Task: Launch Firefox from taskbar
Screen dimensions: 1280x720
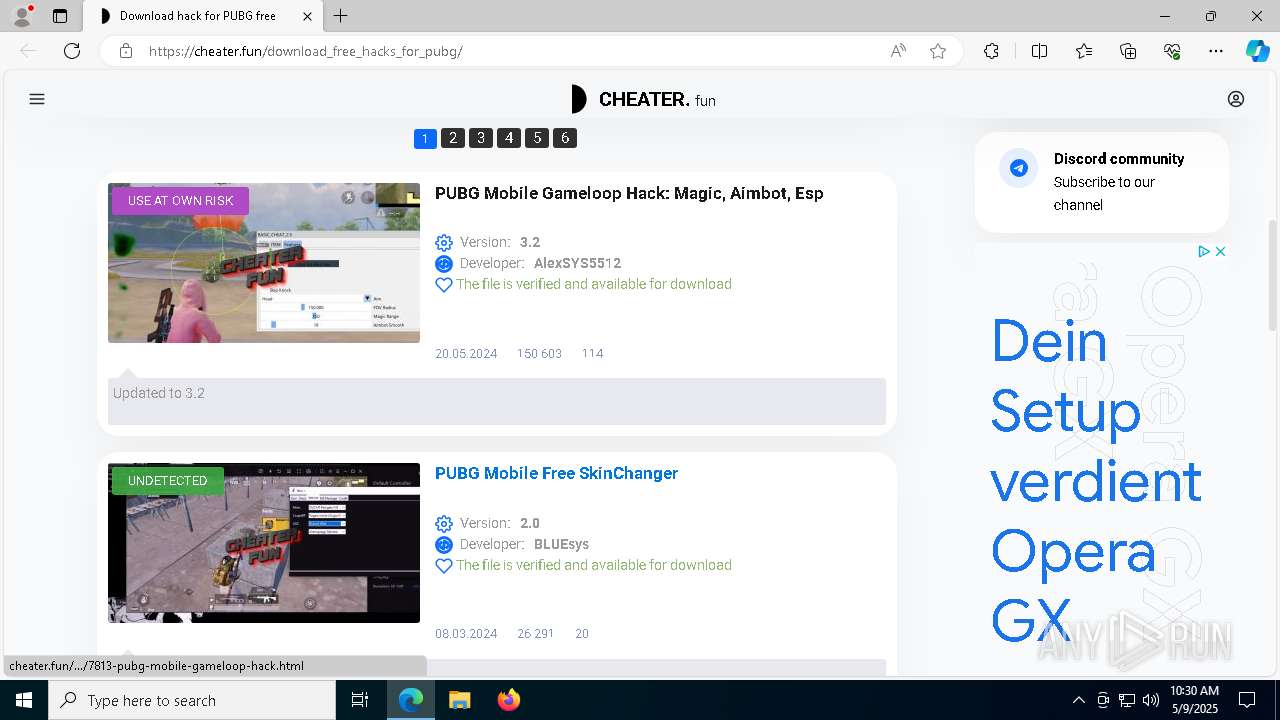Action: [508, 700]
